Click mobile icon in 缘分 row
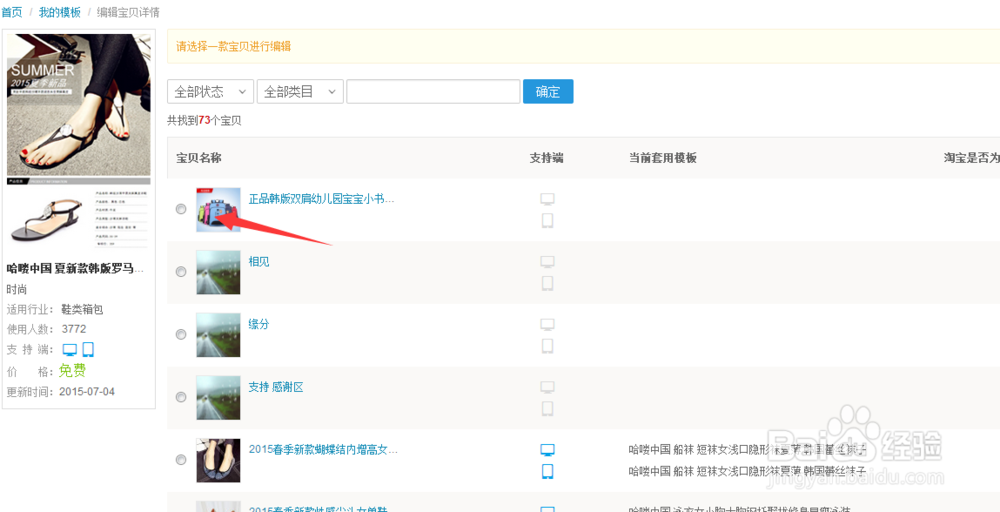Viewport: 1000px width, 512px height. 547,346
